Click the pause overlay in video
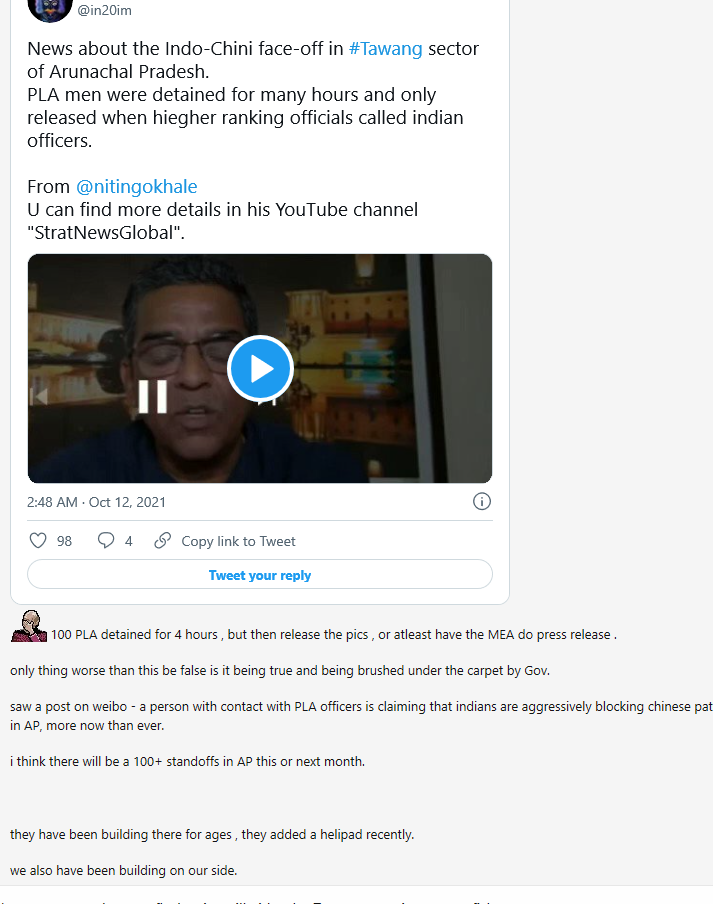 tap(153, 396)
